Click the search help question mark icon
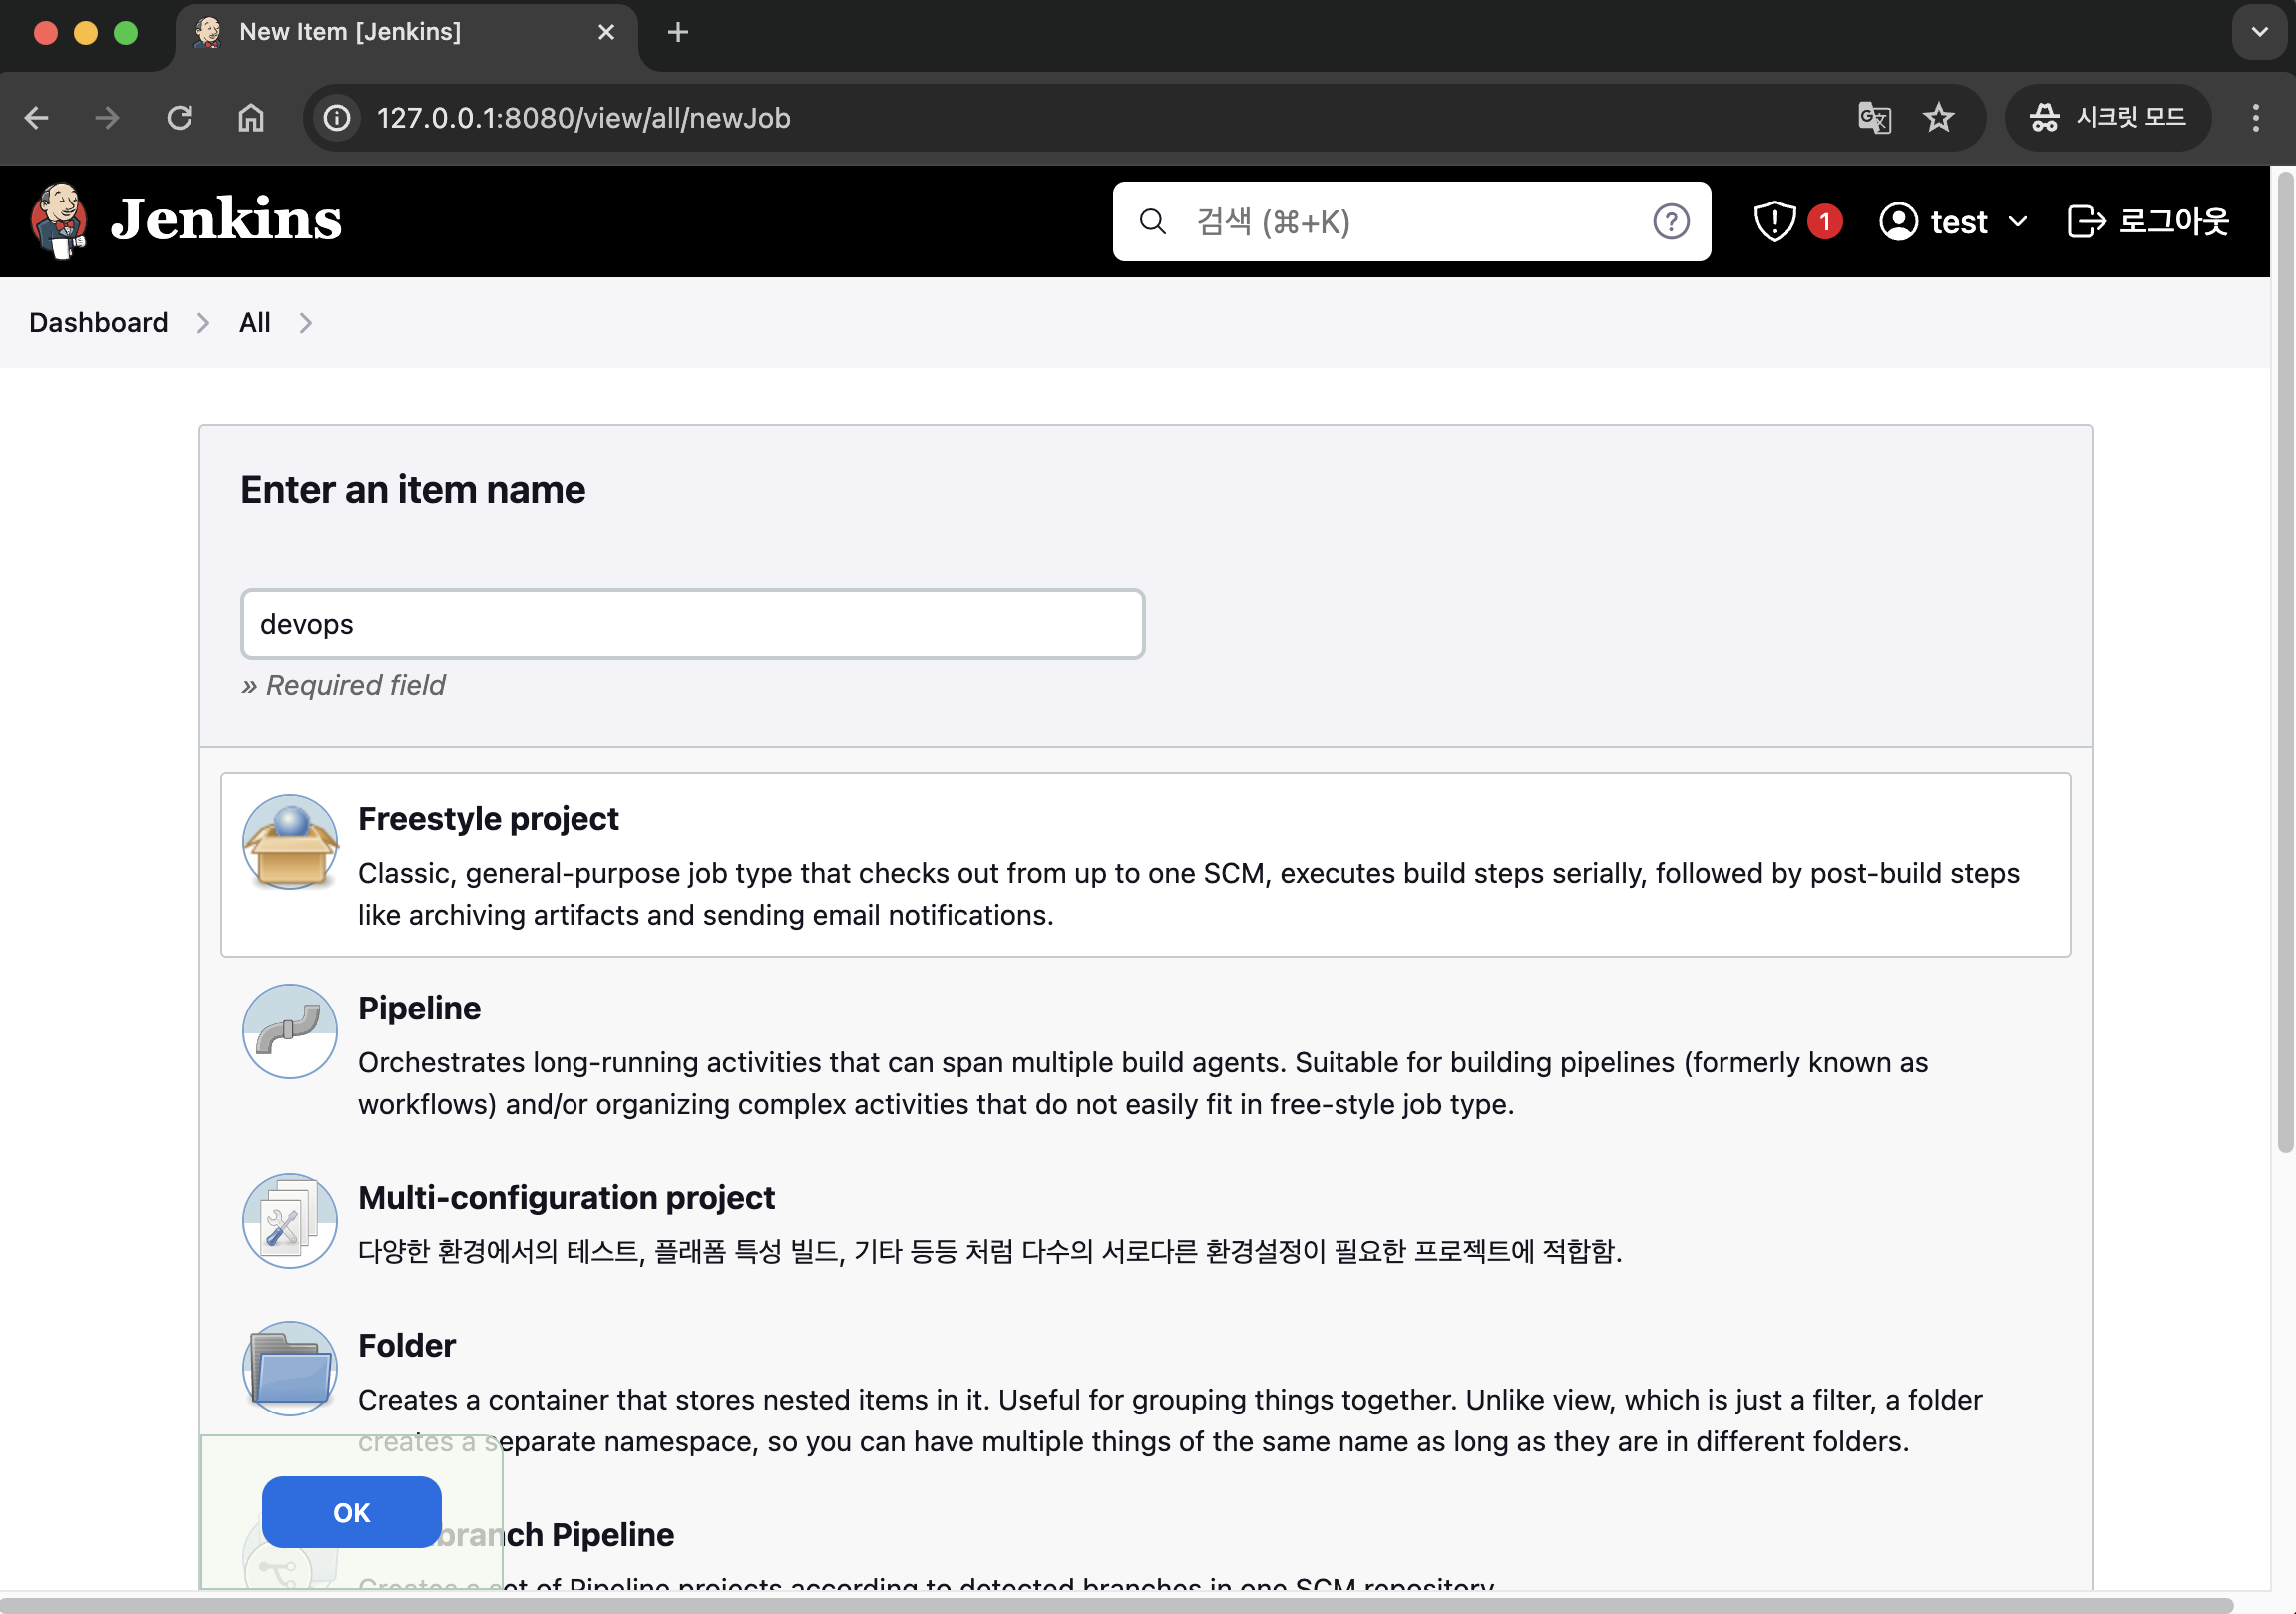 1671,222
